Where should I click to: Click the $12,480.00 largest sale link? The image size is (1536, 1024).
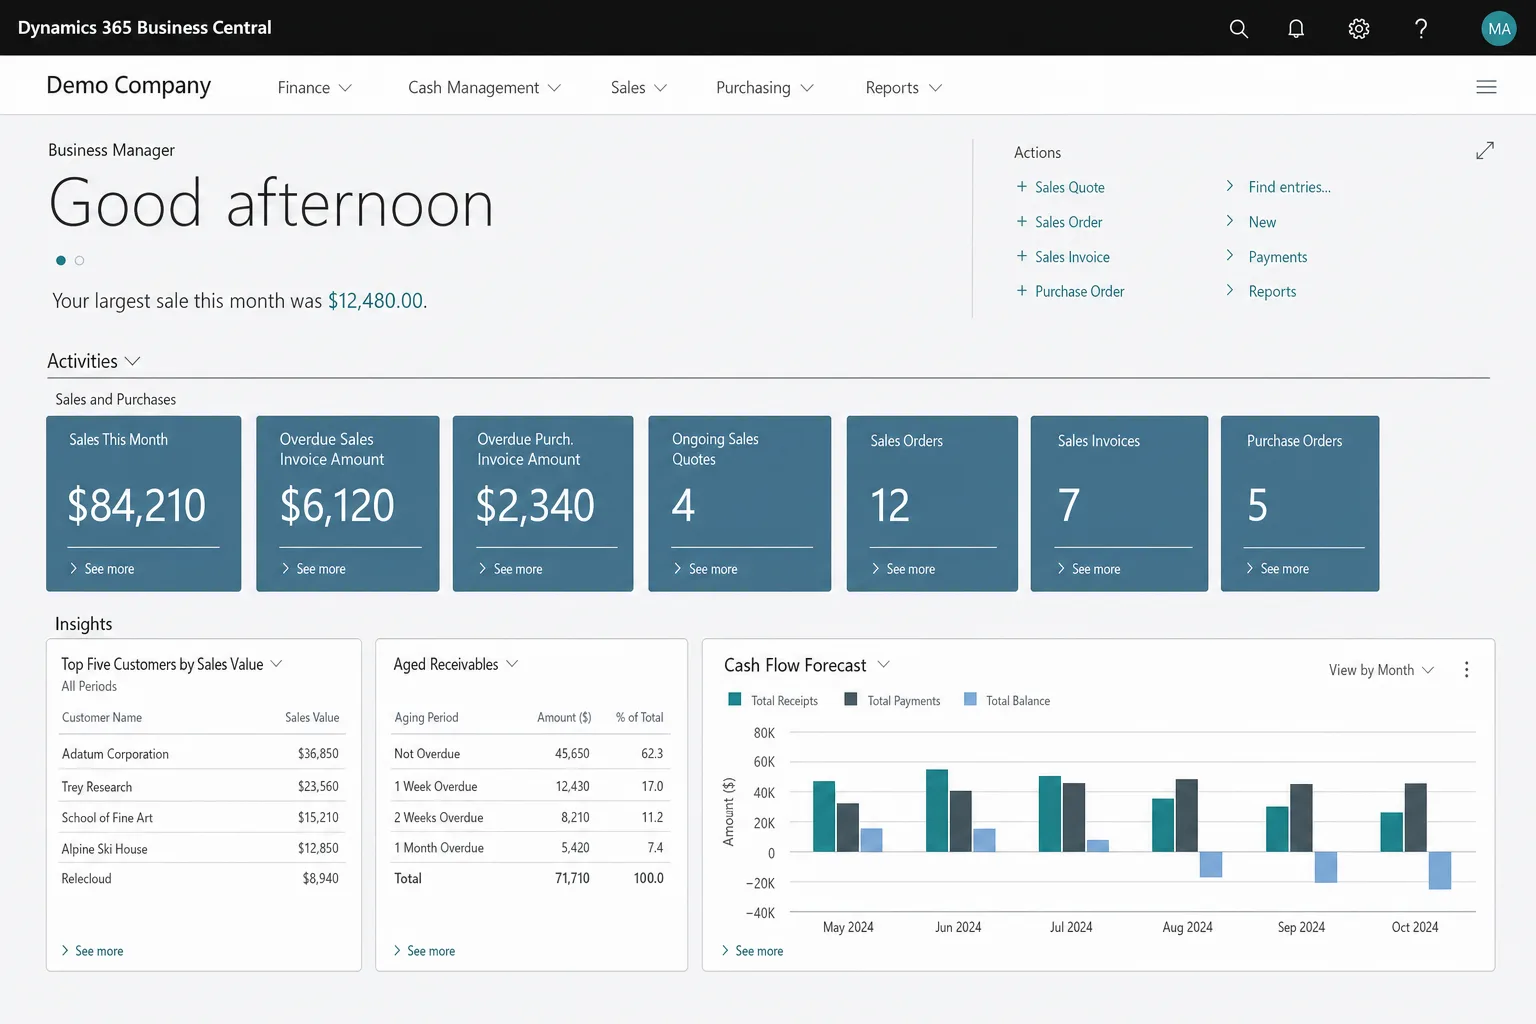(375, 301)
